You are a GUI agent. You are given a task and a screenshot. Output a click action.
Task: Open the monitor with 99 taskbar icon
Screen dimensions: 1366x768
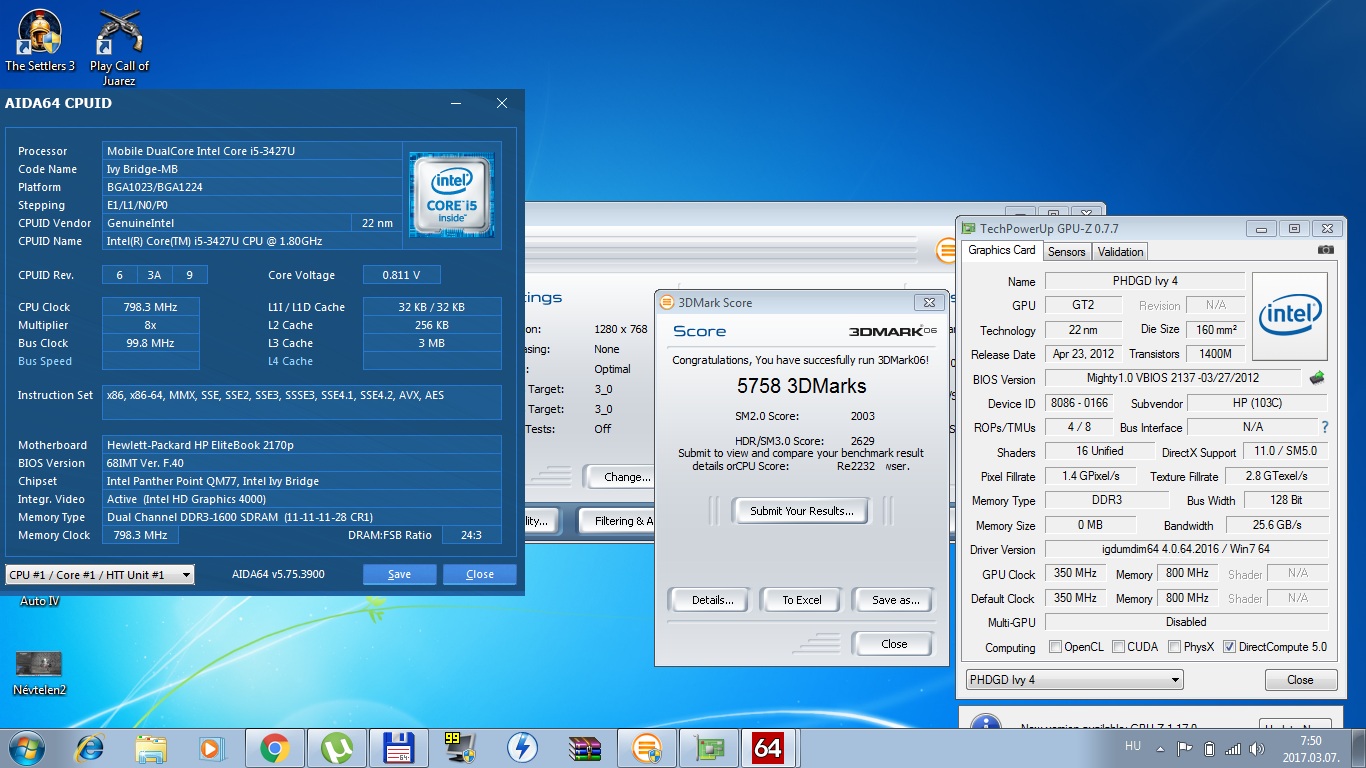click(x=460, y=748)
